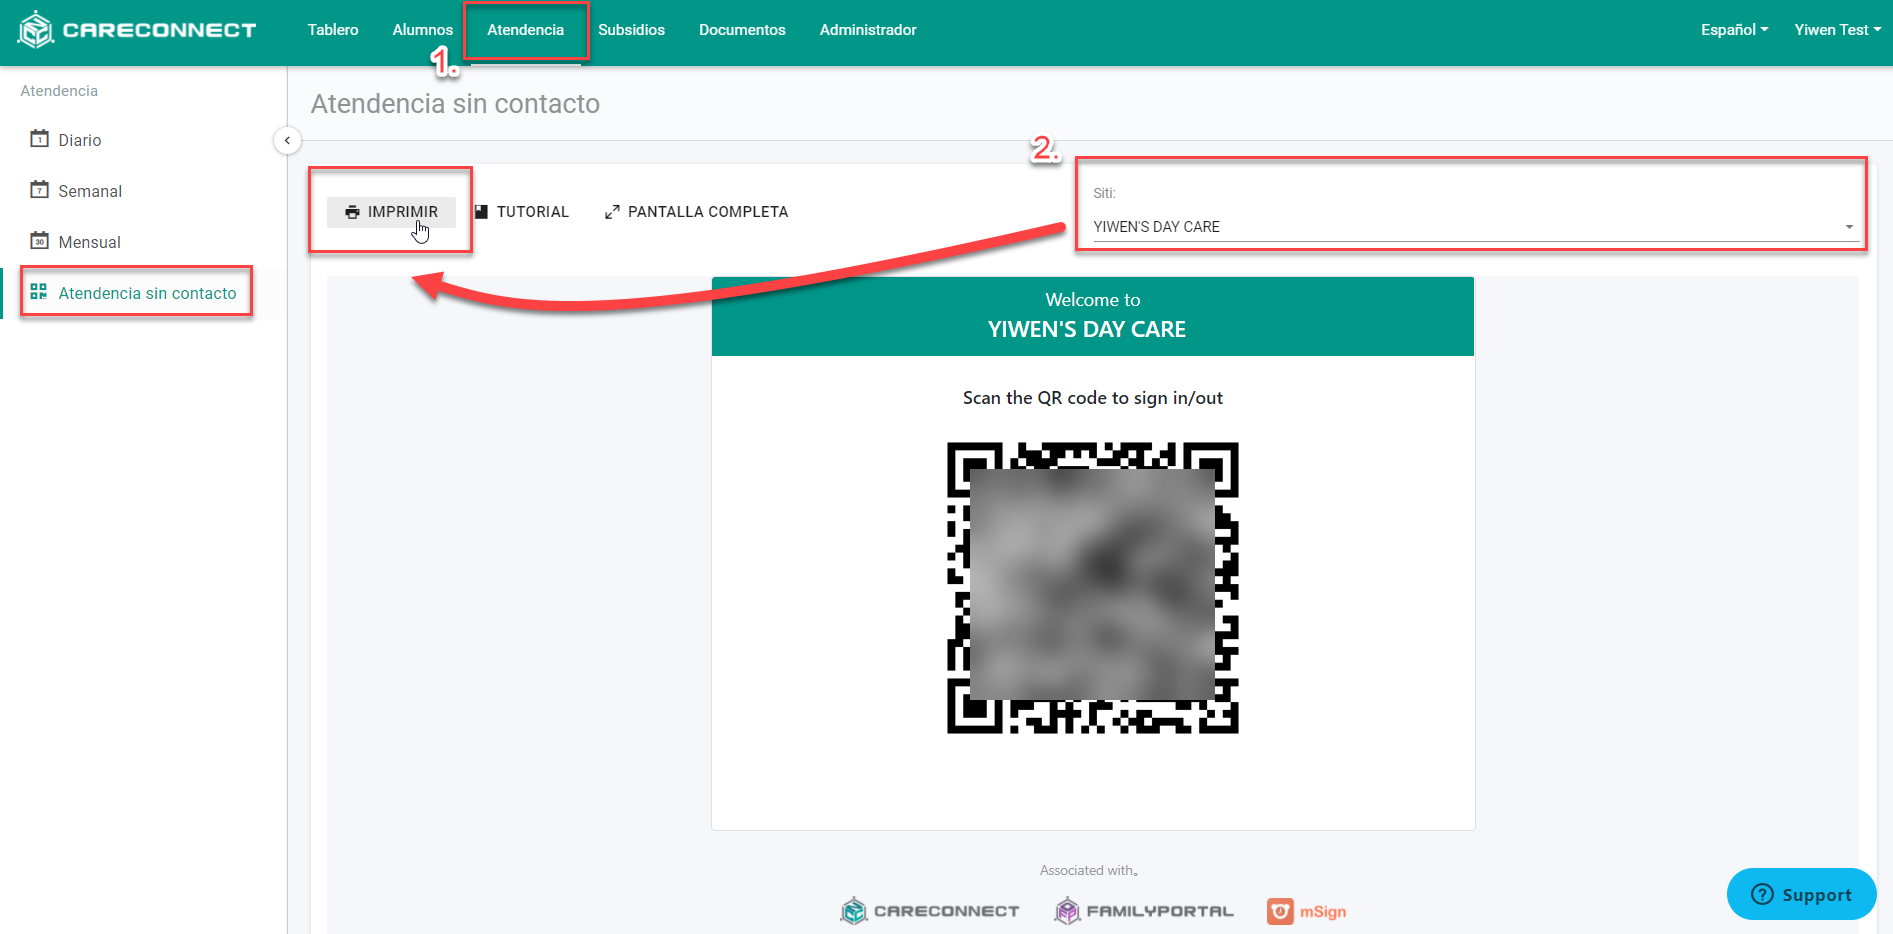Screen dimensions: 1893x934
Task: Click the Semanal calendar icon
Action: click(39, 190)
